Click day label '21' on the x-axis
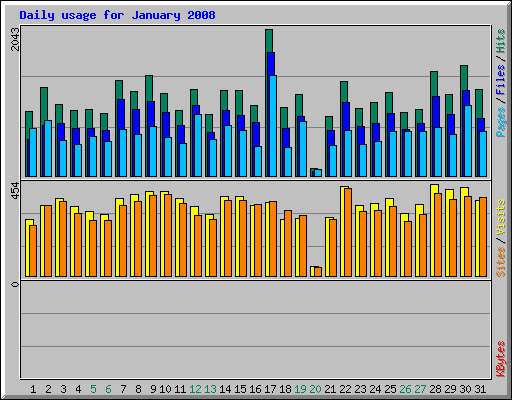 (x=330, y=389)
